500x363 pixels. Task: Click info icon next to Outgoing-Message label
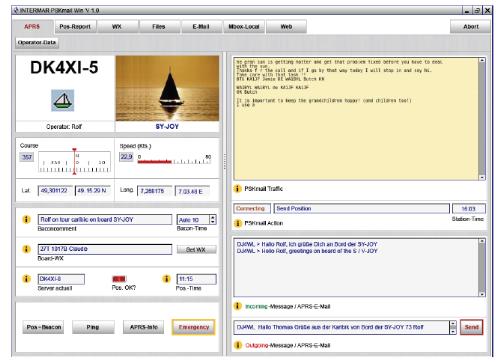[x=237, y=345]
